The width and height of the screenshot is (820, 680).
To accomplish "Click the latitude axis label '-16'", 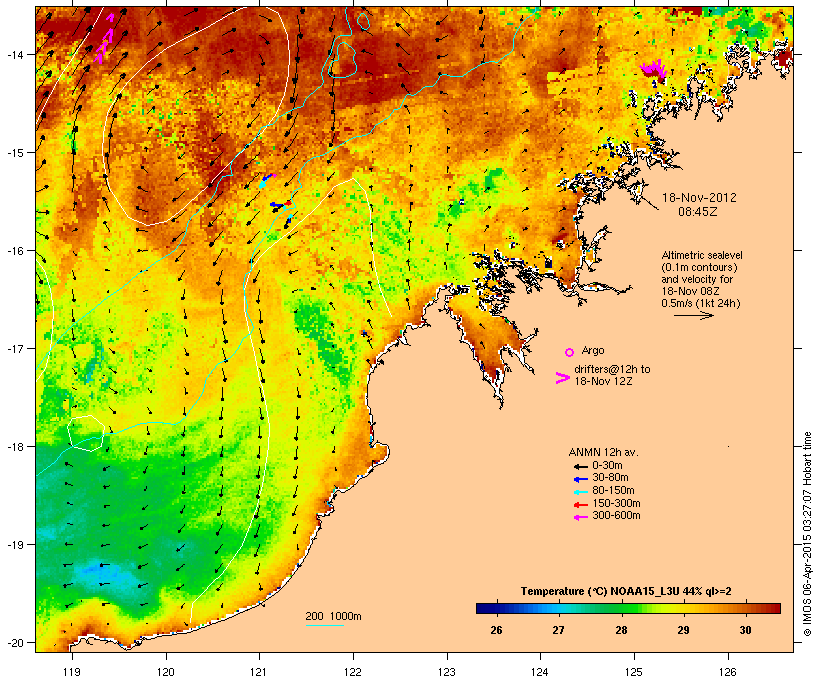I will click(14, 251).
